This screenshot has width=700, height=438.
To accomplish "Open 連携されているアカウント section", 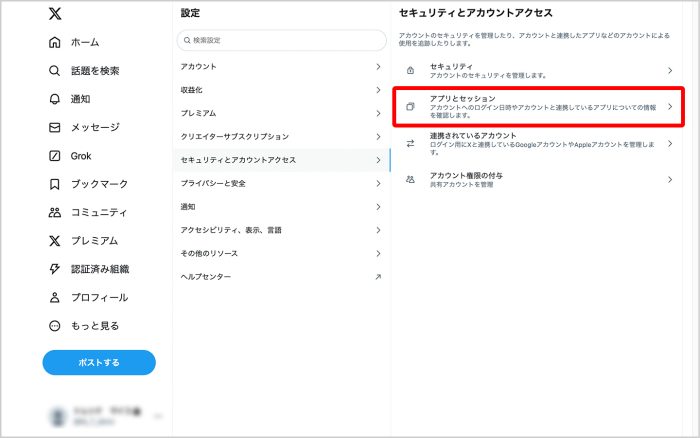I will pos(540,140).
